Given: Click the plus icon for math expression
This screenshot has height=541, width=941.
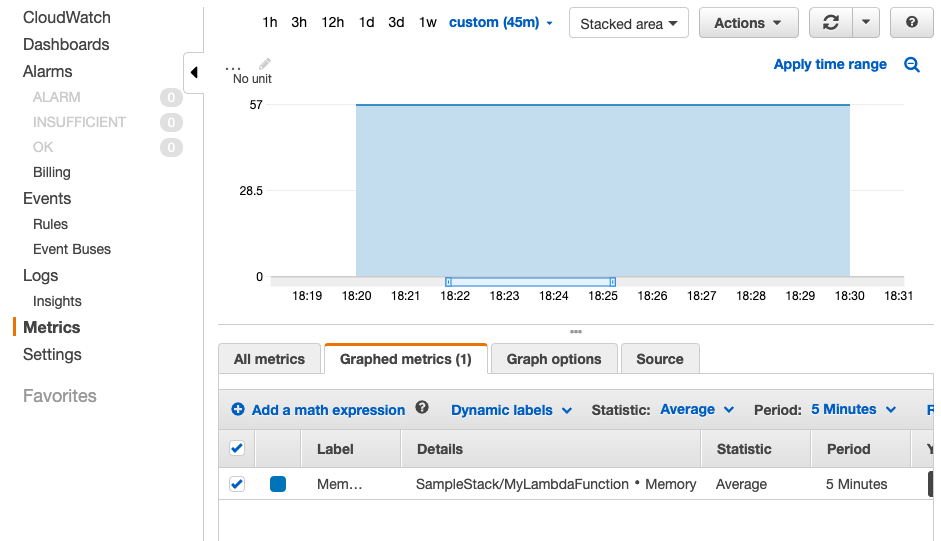Looking at the screenshot, I should (238, 410).
